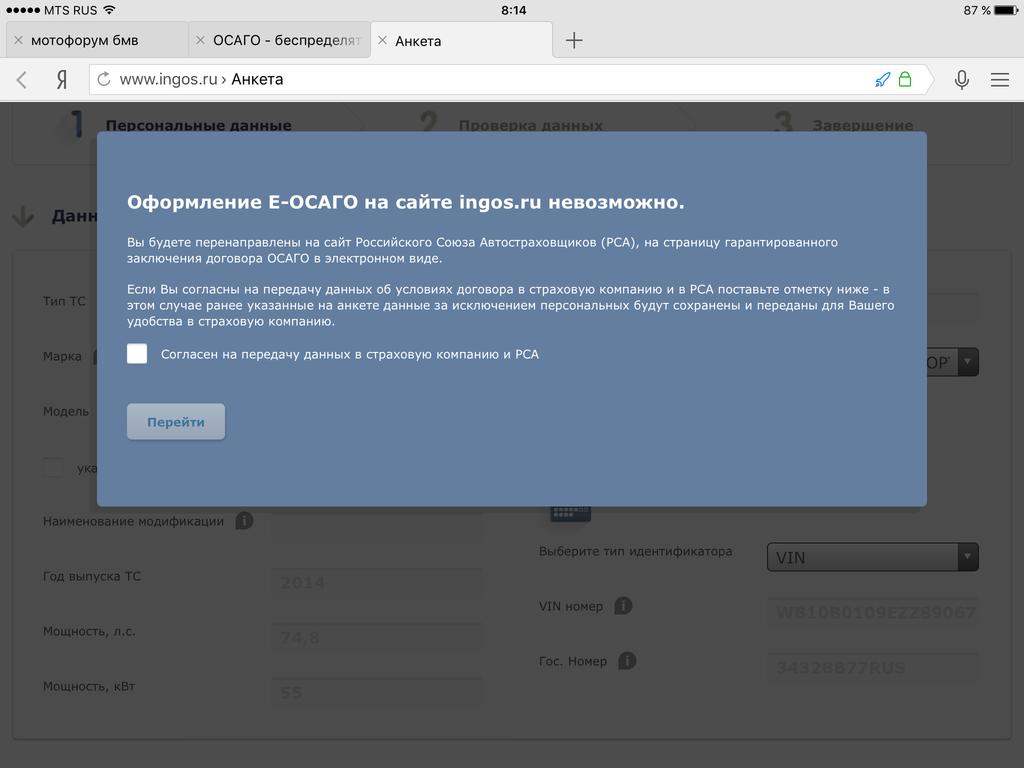Reload the page with the refresh icon

click(x=104, y=80)
